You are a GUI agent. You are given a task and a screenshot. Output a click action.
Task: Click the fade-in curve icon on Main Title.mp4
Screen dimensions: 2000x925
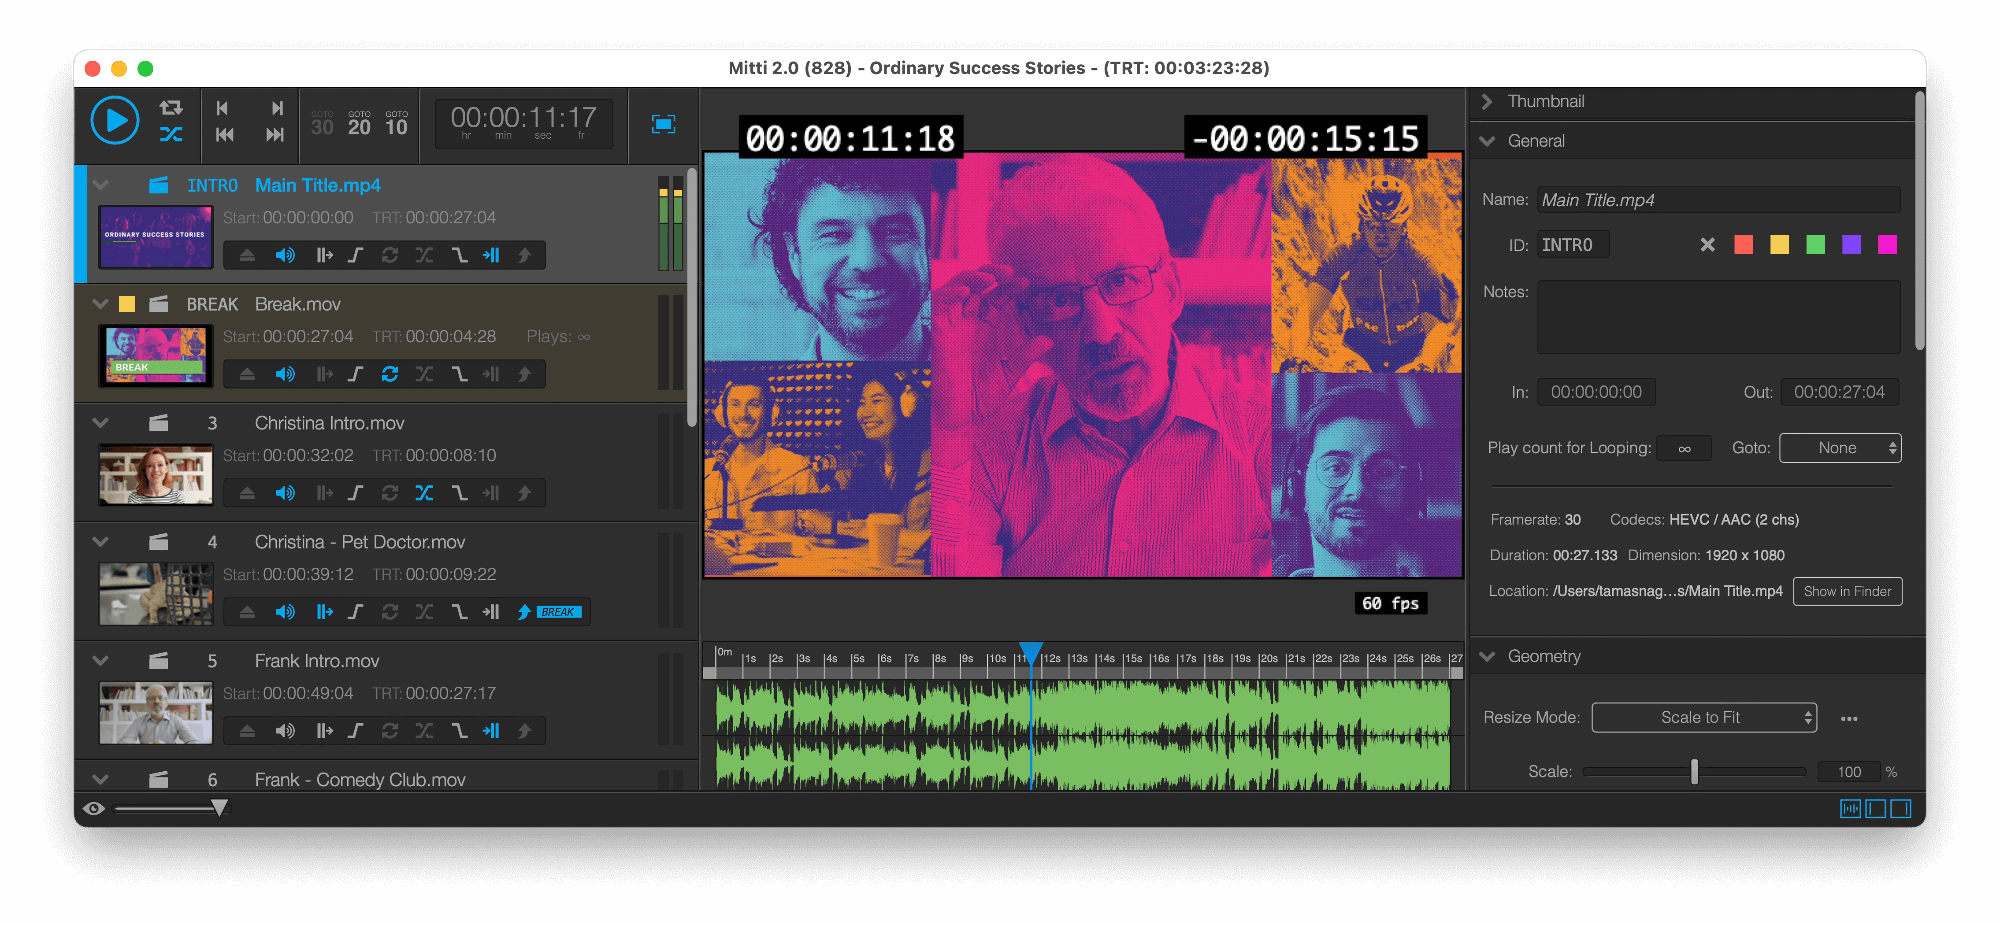[x=356, y=255]
